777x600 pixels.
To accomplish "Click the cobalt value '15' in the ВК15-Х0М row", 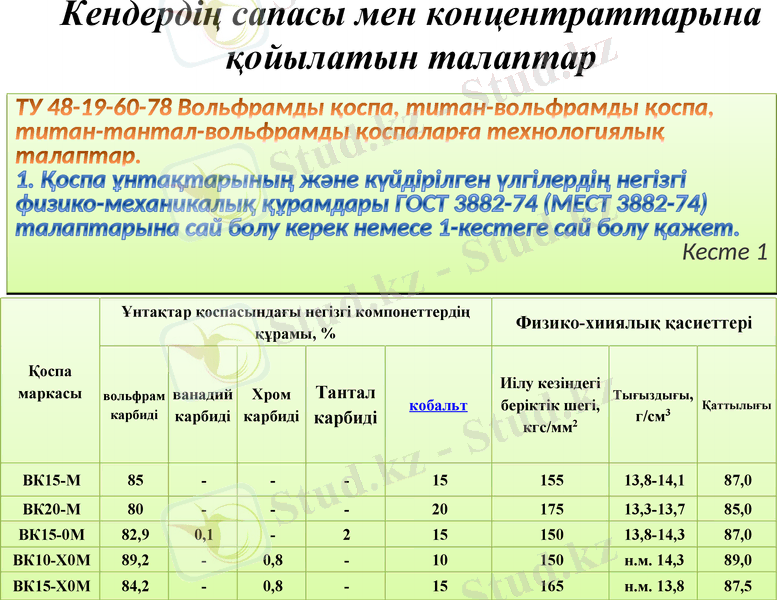I will coord(440,586).
